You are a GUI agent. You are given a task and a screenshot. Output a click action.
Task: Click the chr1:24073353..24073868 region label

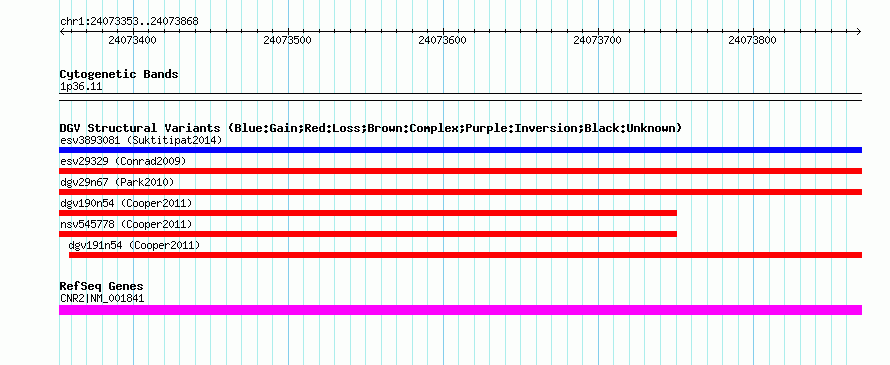[129, 22]
